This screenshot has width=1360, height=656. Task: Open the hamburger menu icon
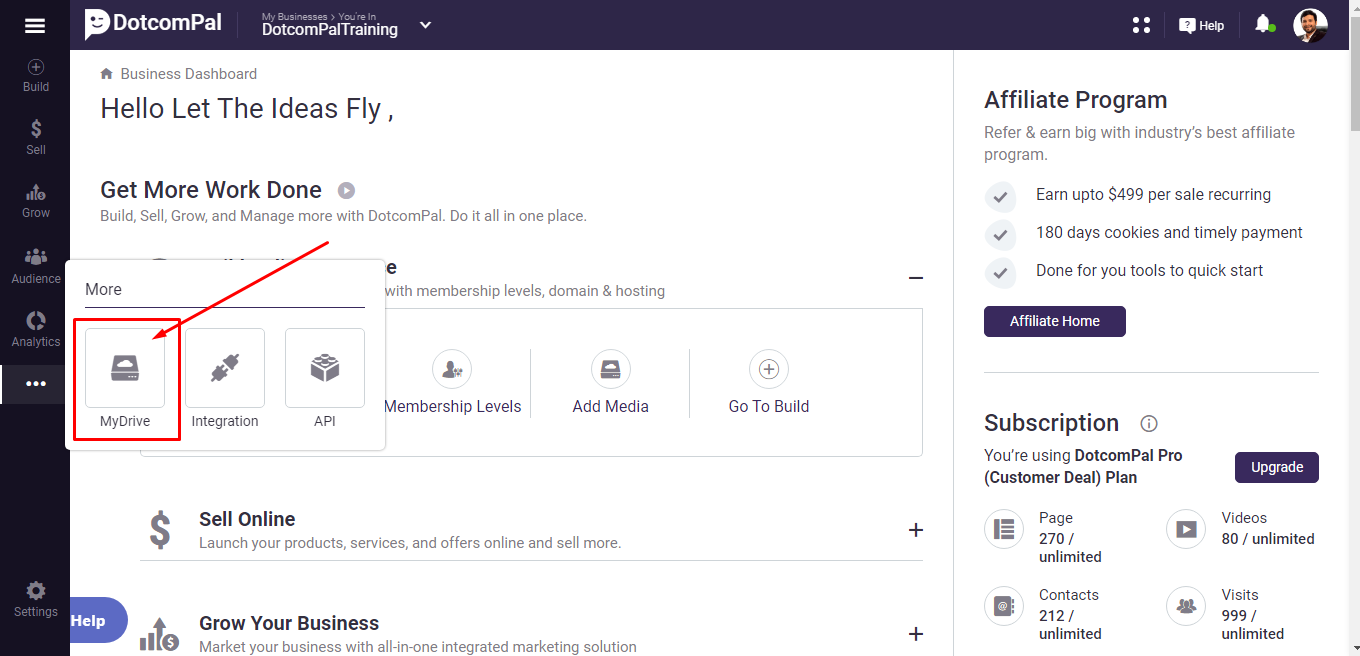click(35, 26)
